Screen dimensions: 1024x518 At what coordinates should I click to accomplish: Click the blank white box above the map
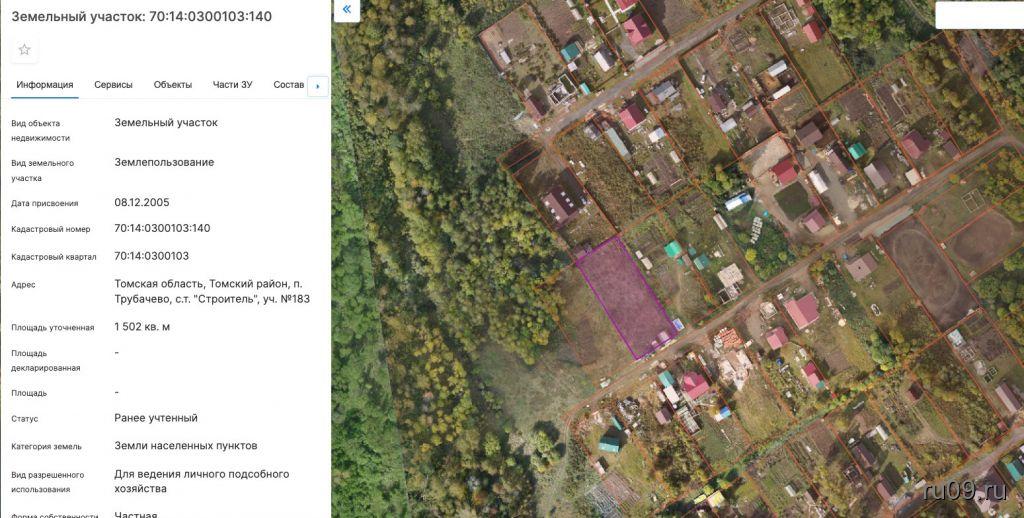(978, 14)
